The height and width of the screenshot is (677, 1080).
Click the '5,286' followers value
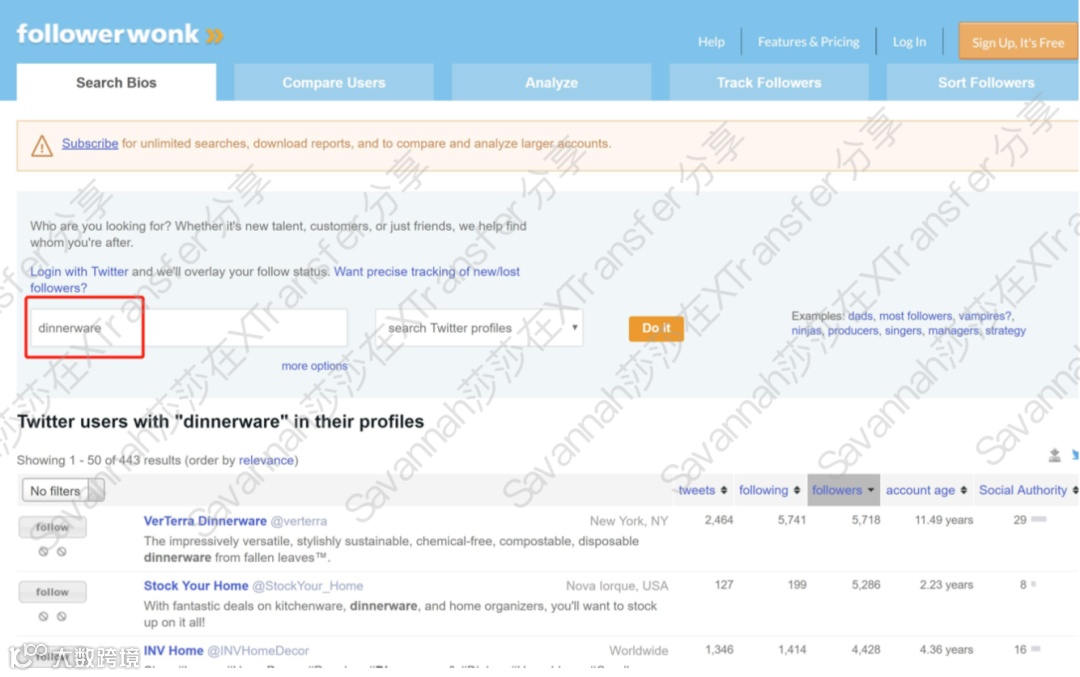pyautogui.click(x=866, y=585)
